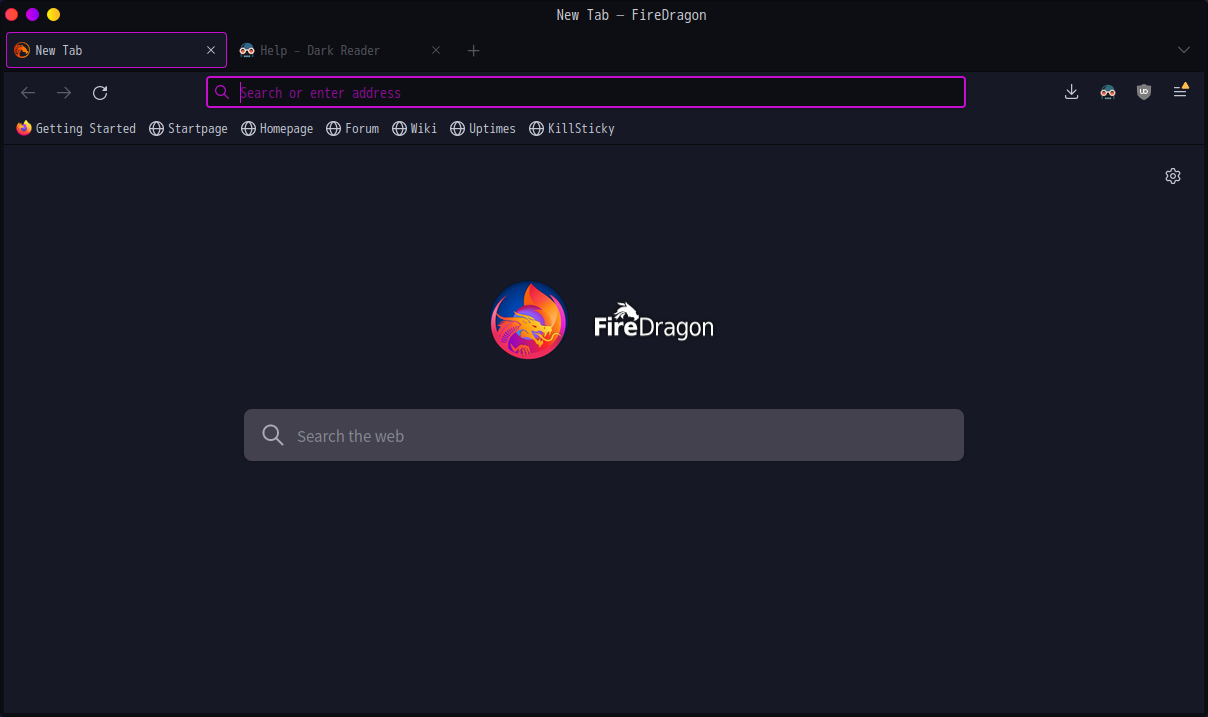Click the magnifier icon in address bar
Viewport: 1208px width, 717px height.
click(222, 92)
